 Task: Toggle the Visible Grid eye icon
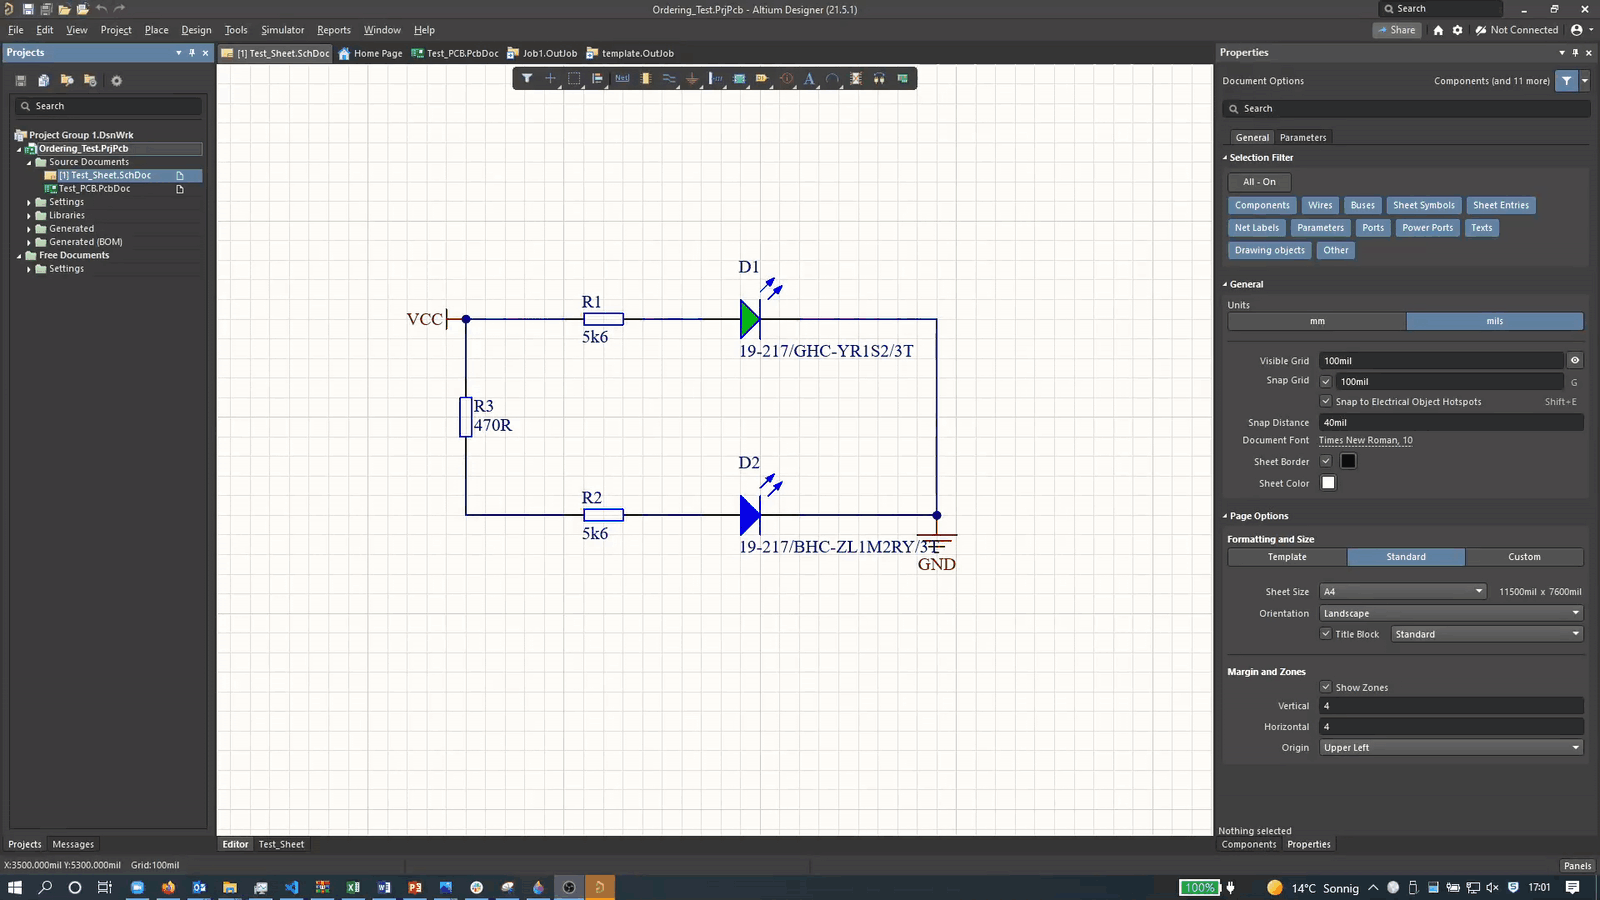tap(1574, 361)
